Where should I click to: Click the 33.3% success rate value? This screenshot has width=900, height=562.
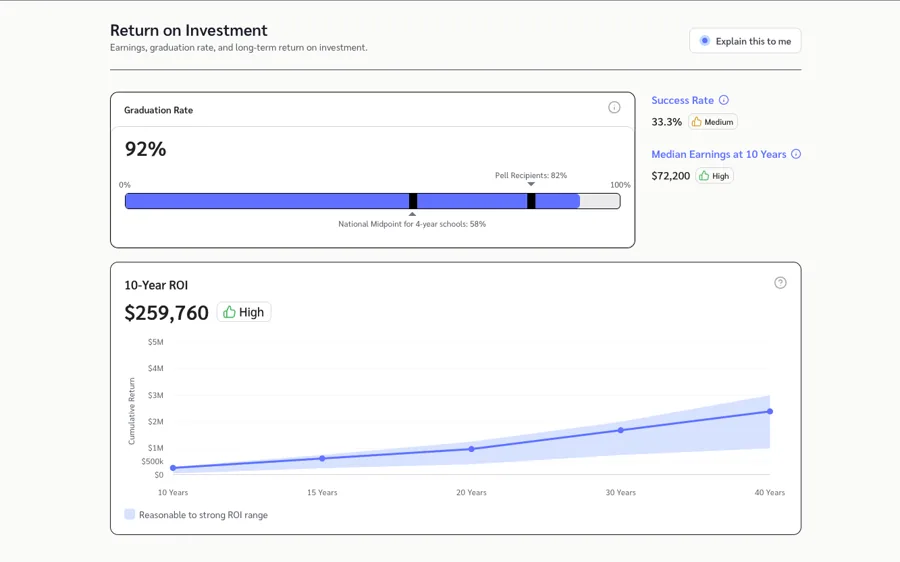(x=666, y=122)
